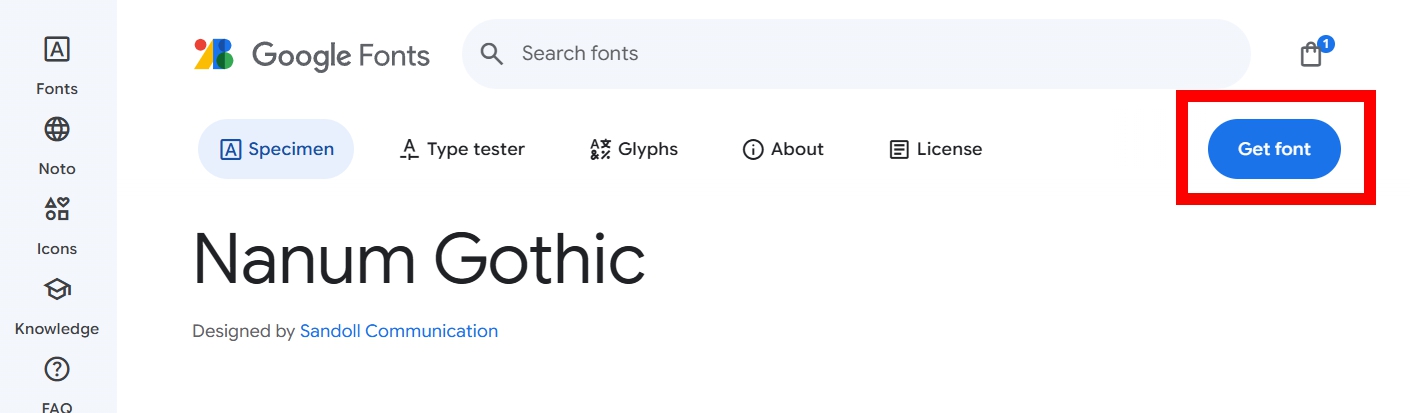Focus the Search fonts field

tap(856, 54)
